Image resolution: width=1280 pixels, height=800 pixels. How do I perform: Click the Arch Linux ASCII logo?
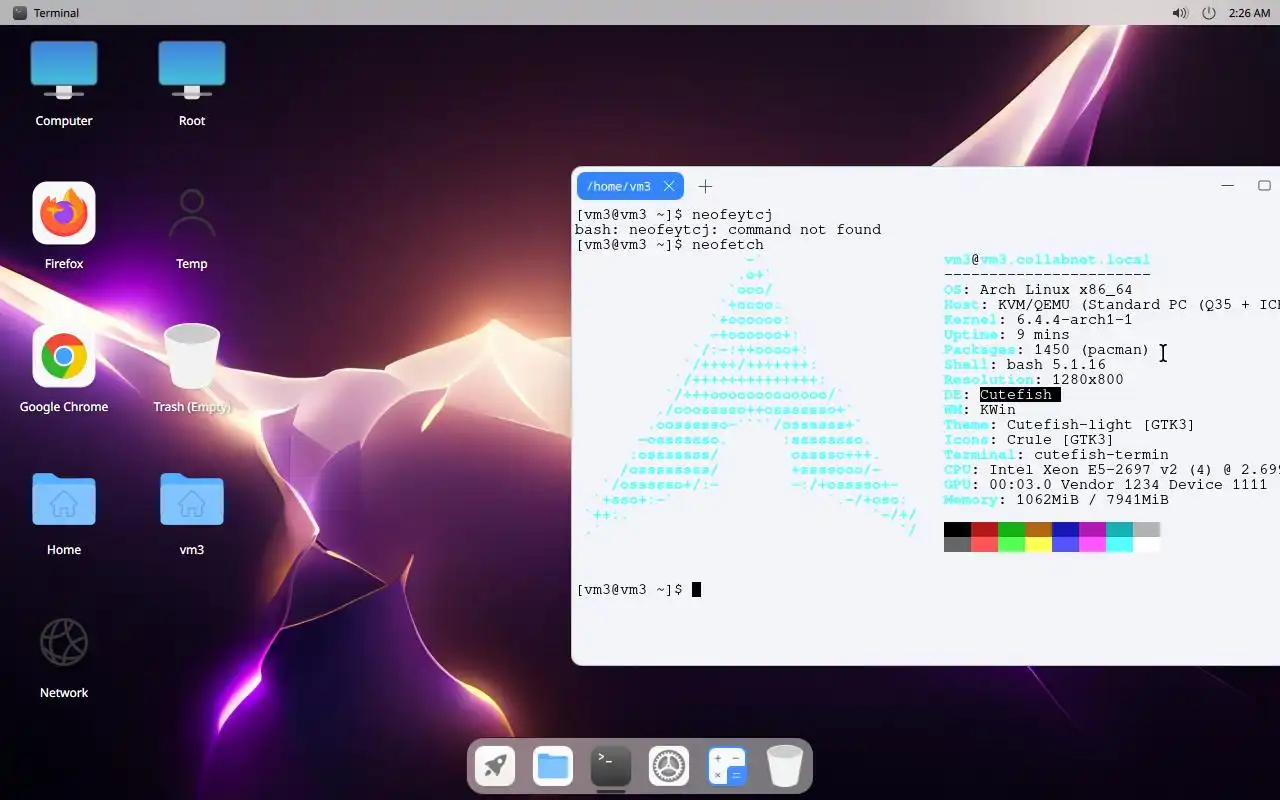pos(751,395)
